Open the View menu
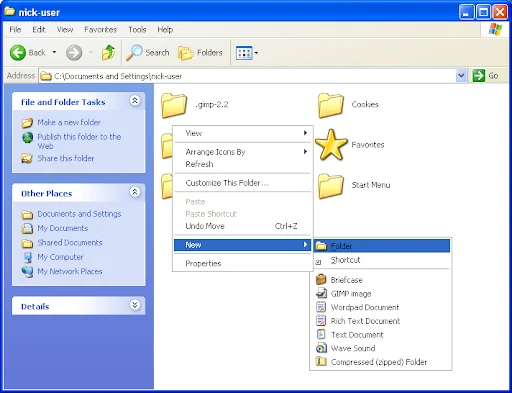 (x=65, y=30)
